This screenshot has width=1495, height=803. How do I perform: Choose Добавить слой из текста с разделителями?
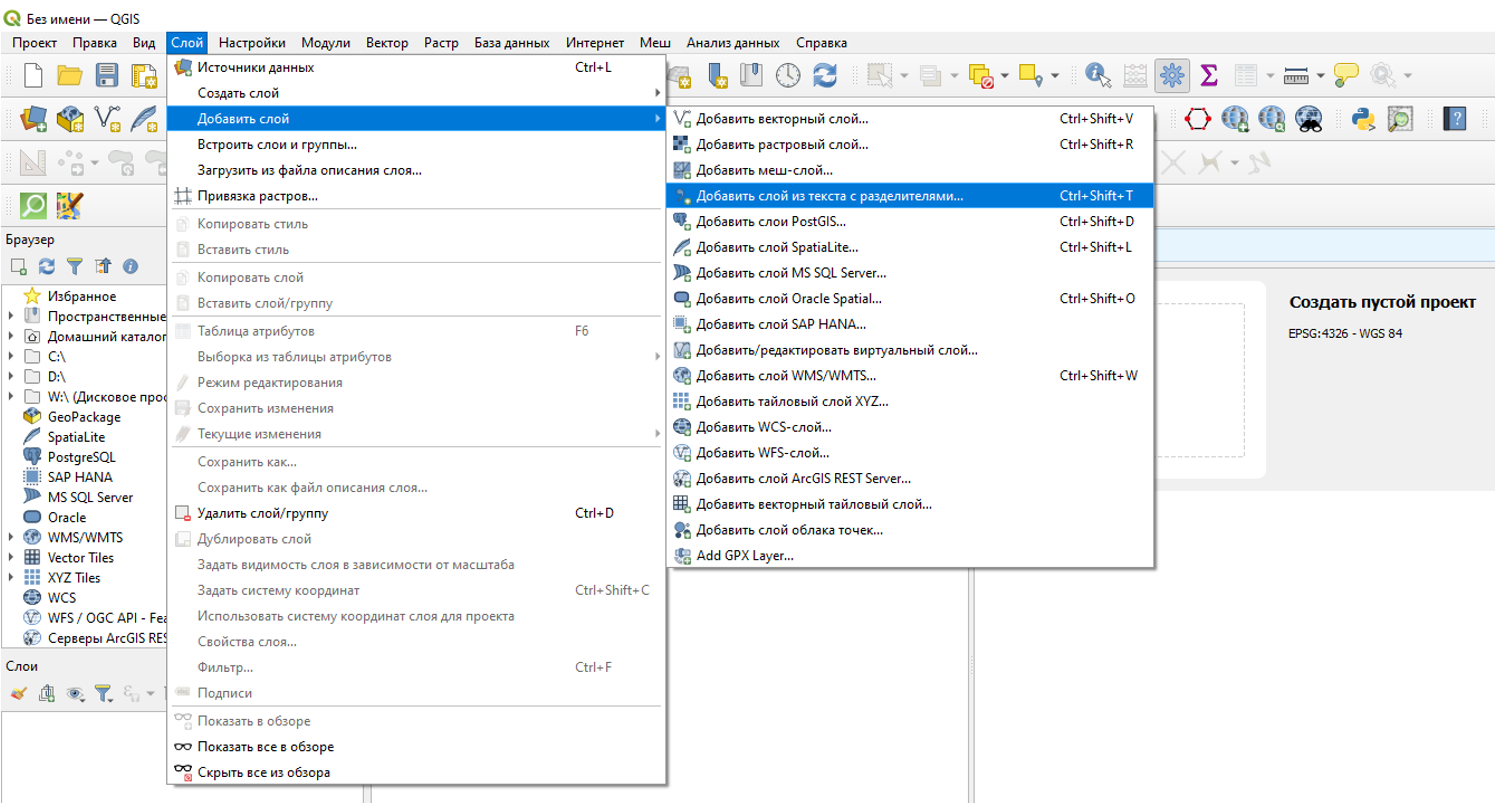click(829, 196)
